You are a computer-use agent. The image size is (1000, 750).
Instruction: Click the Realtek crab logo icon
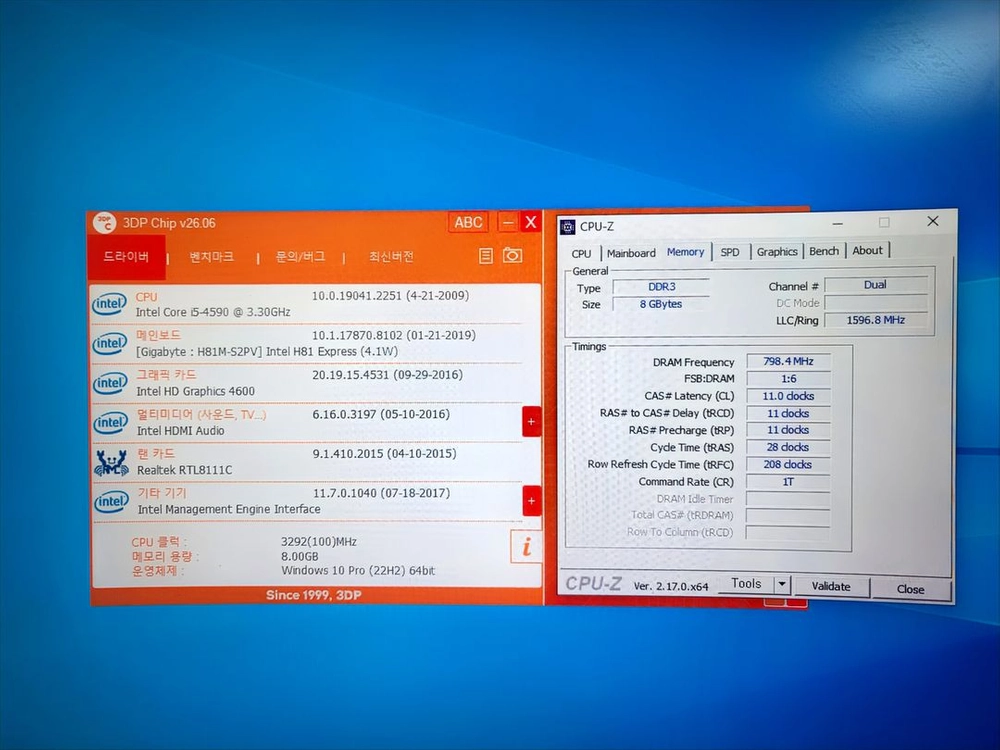click(x=111, y=463)
